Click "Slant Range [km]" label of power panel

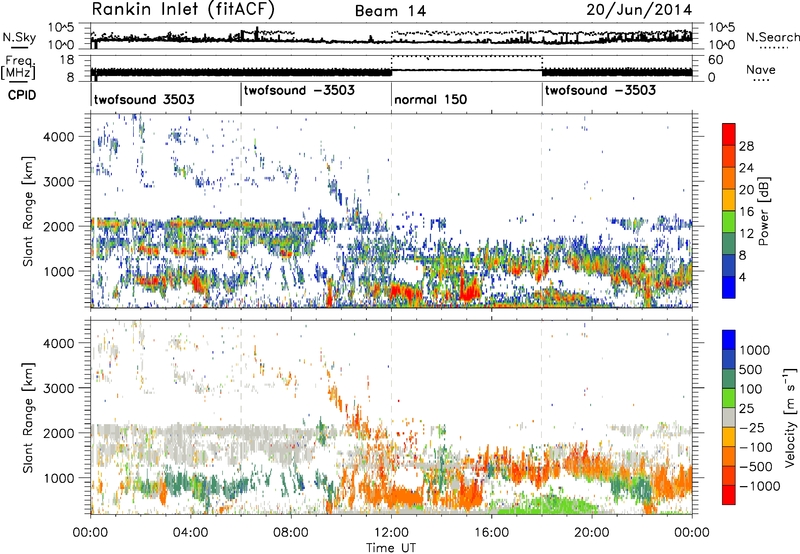28,211
